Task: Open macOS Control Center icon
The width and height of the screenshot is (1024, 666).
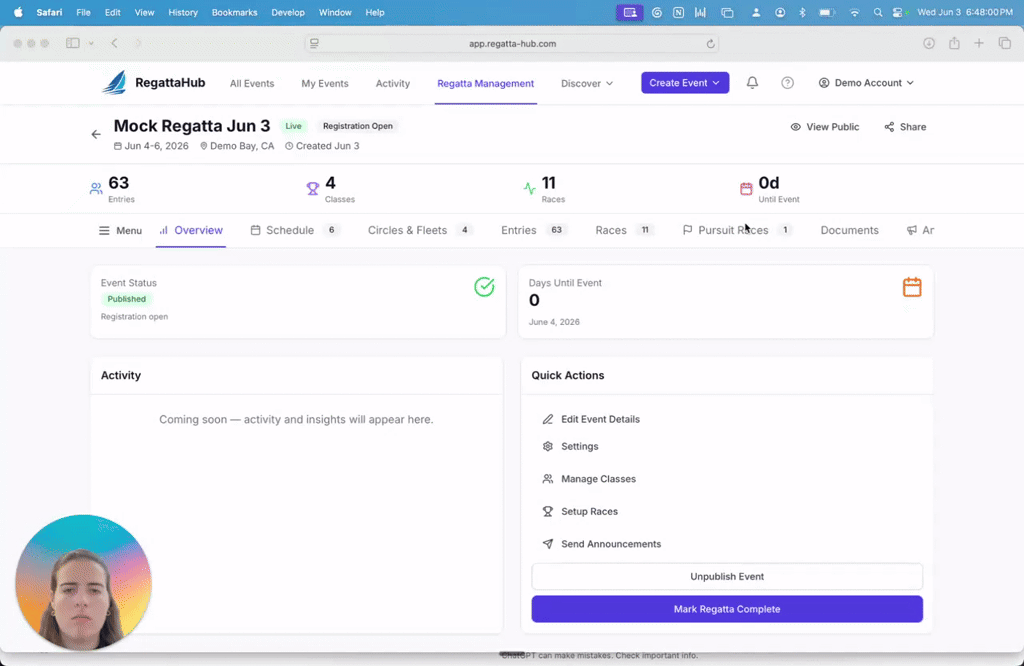Action: point(899,12)
